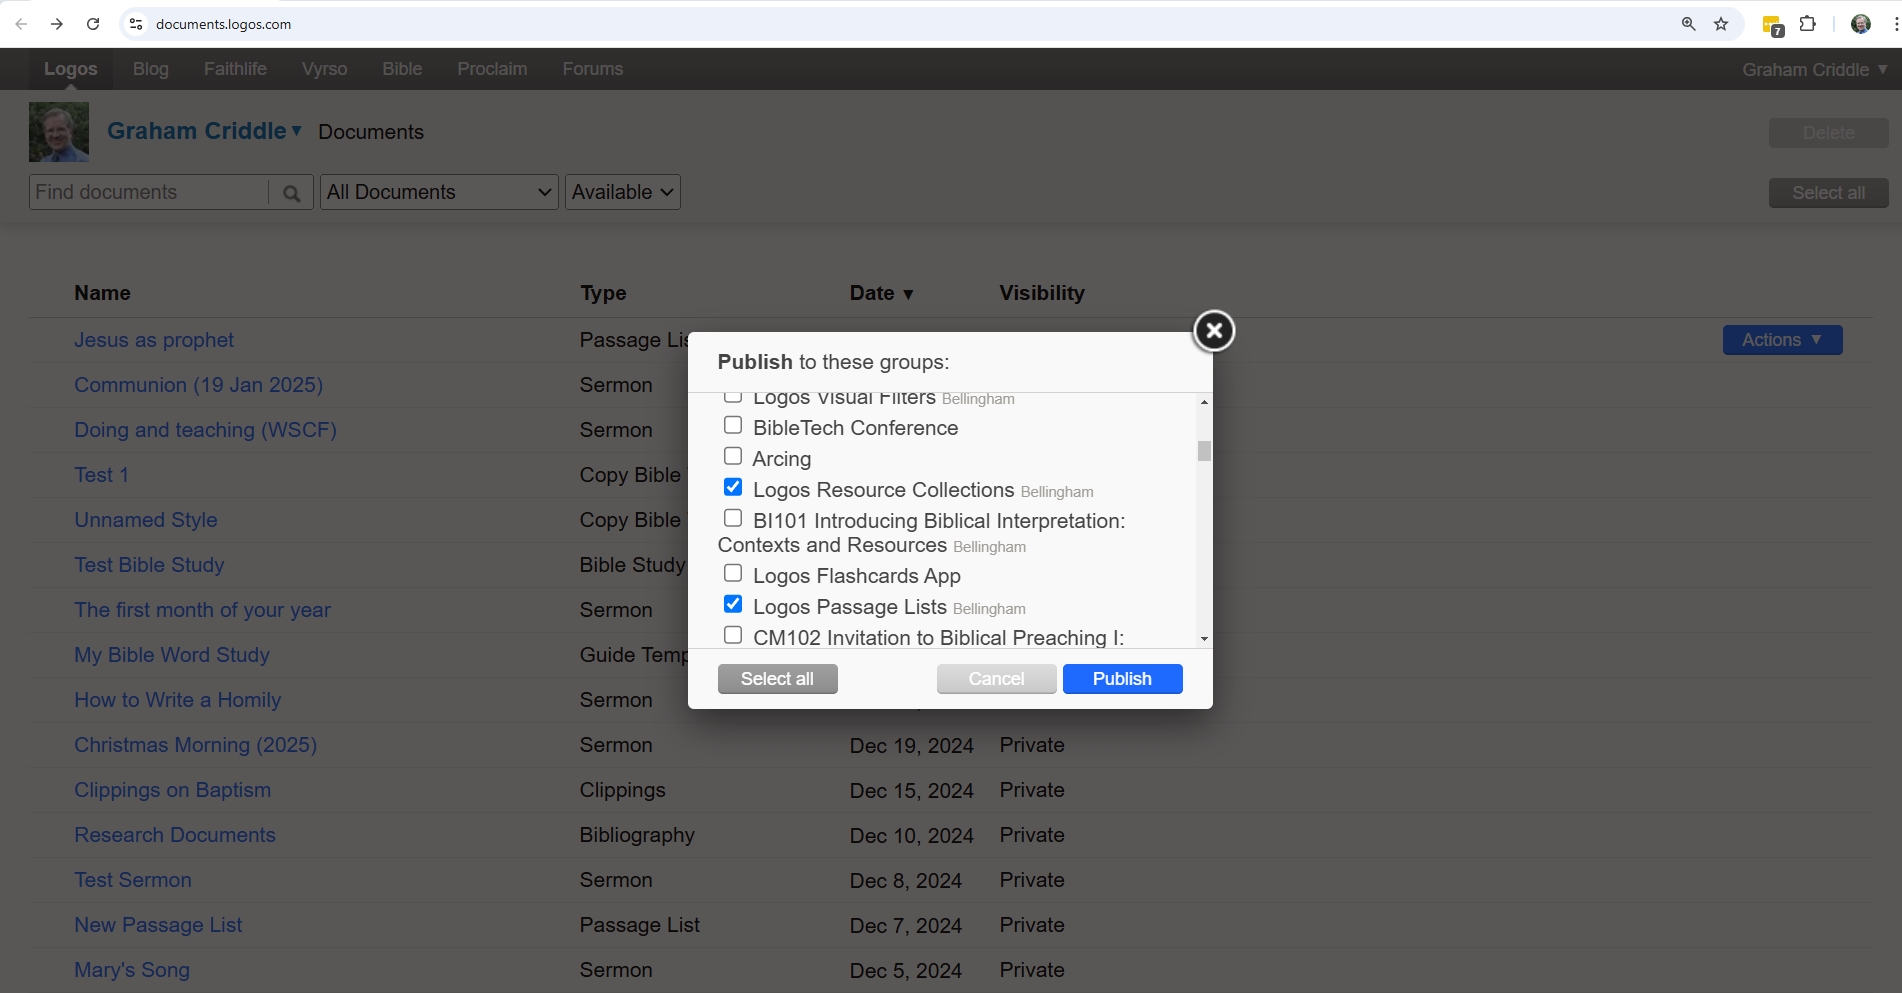The height and width of the screenshot is (993, 1902).
Task: Sort by the Date column header
Action: 881,293
